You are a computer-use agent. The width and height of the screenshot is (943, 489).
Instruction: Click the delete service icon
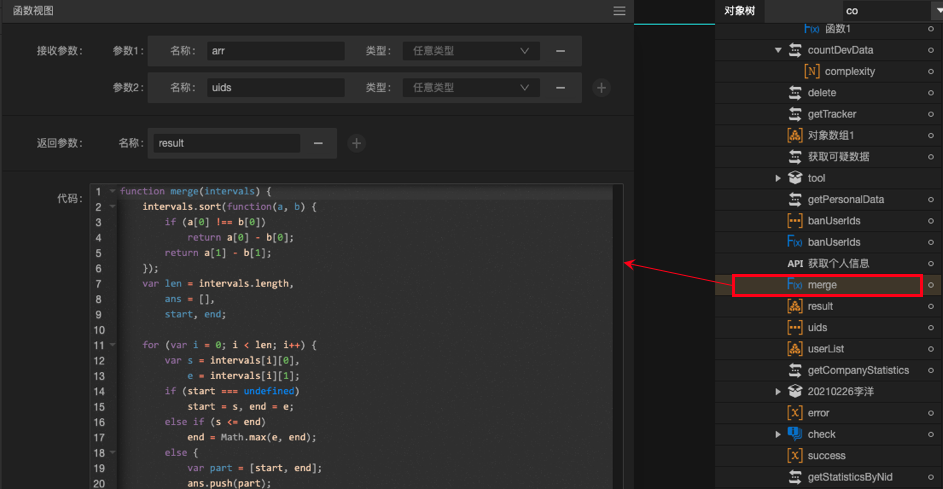[795, 93]
